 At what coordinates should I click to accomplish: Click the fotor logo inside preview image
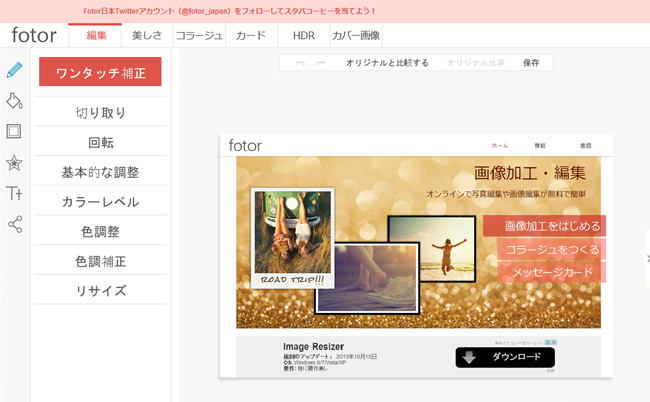(x=245, y=145)
